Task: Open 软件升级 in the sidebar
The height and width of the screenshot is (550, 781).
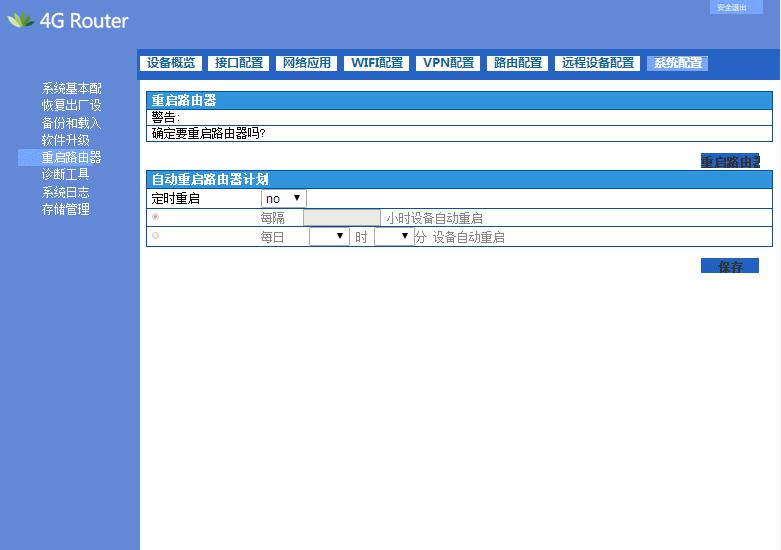Action: [65, 140]
